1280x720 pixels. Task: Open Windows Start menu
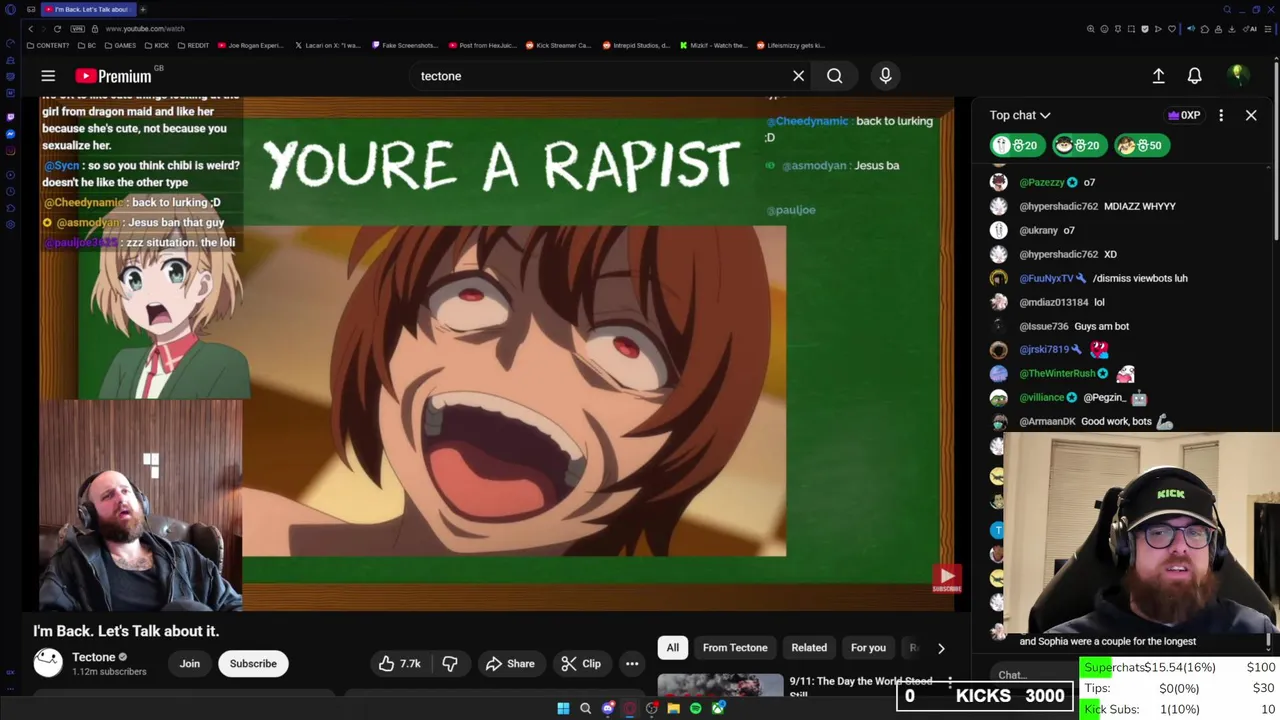(x=563, y=708)
